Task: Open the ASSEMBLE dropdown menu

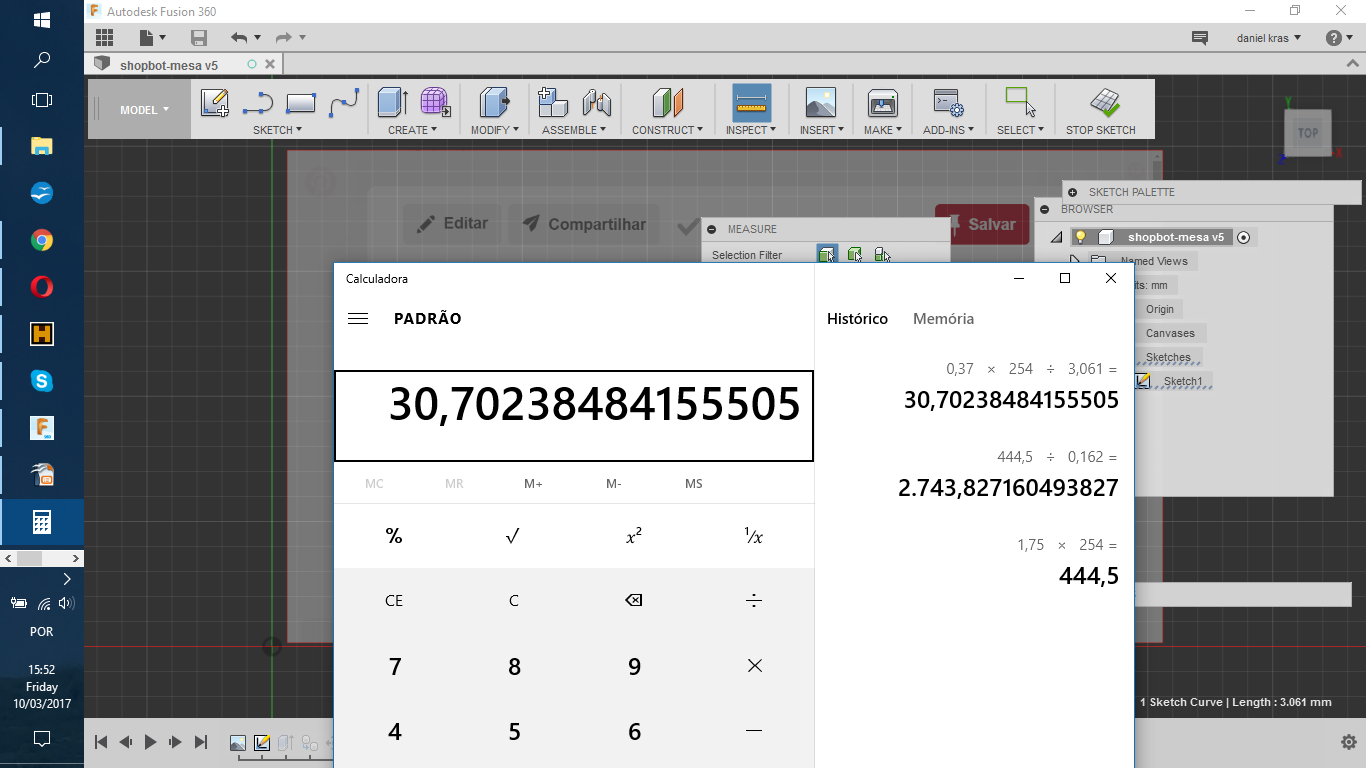Action: tap(574, 130)
